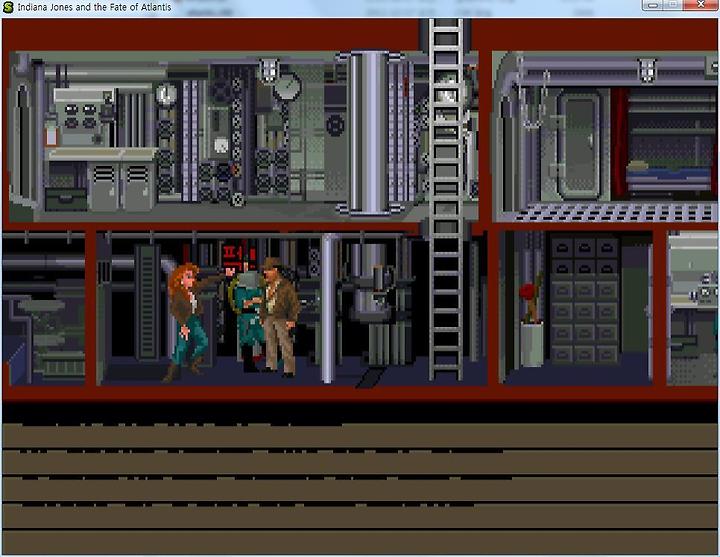720x557 pixels.
Task: Click the metal grated floor of upper right room
Action: click(615, 212)
